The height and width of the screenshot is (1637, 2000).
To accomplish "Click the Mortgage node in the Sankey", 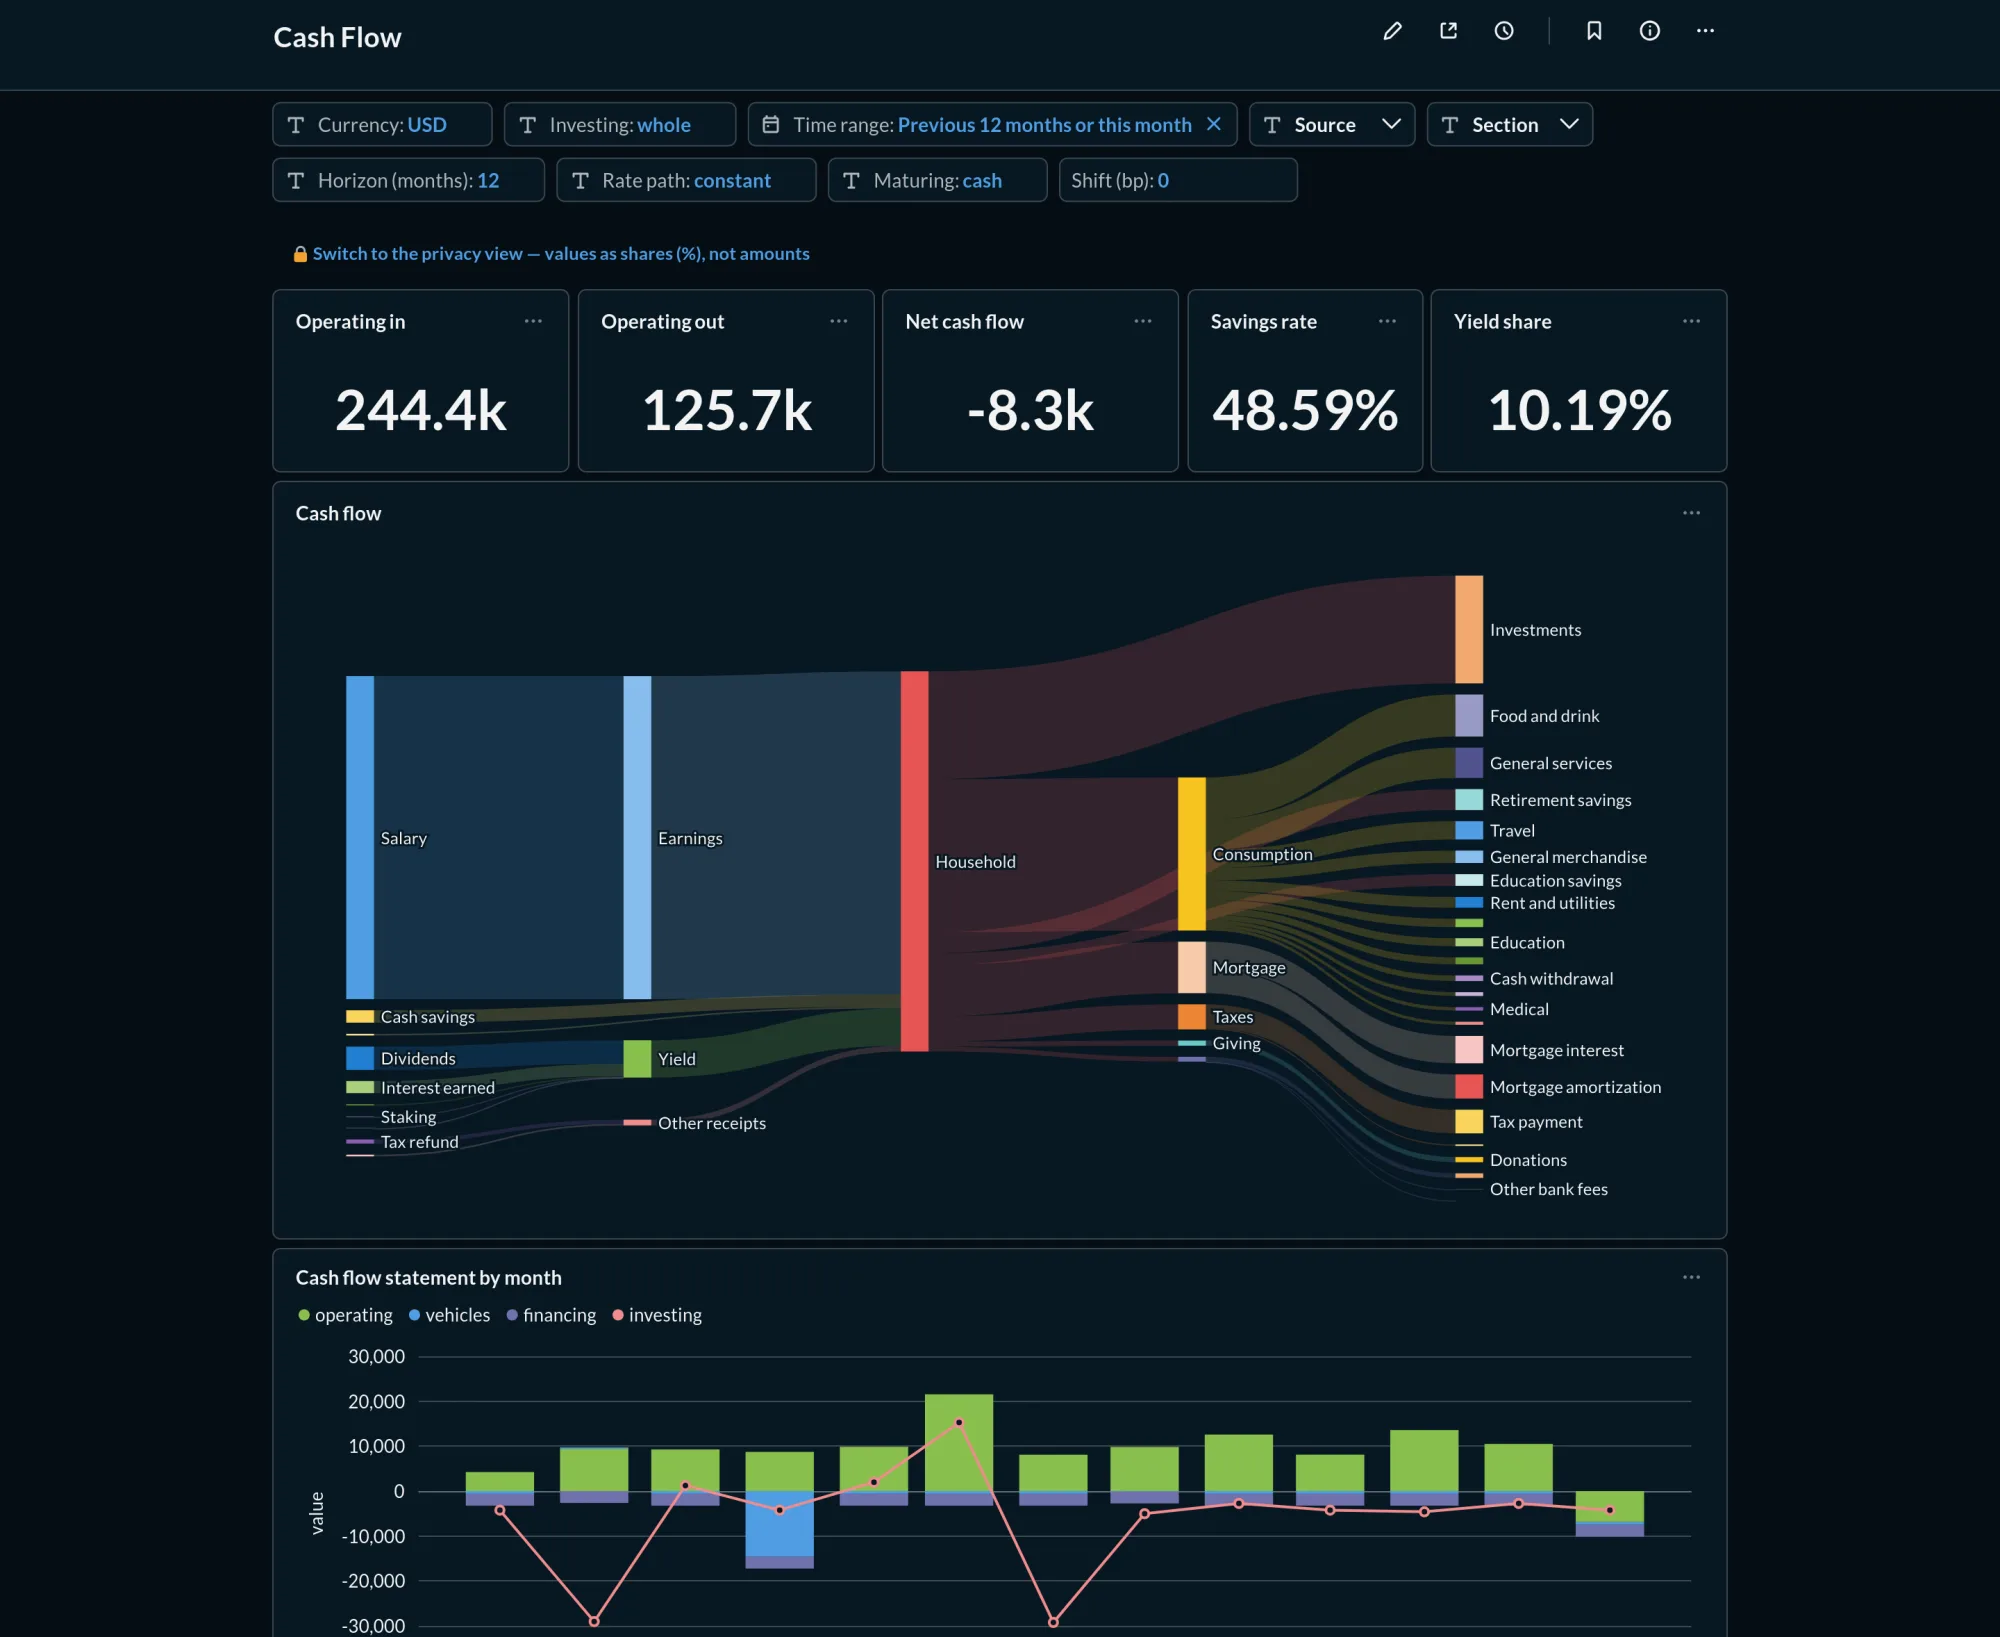I will (x=1191, y=967).
